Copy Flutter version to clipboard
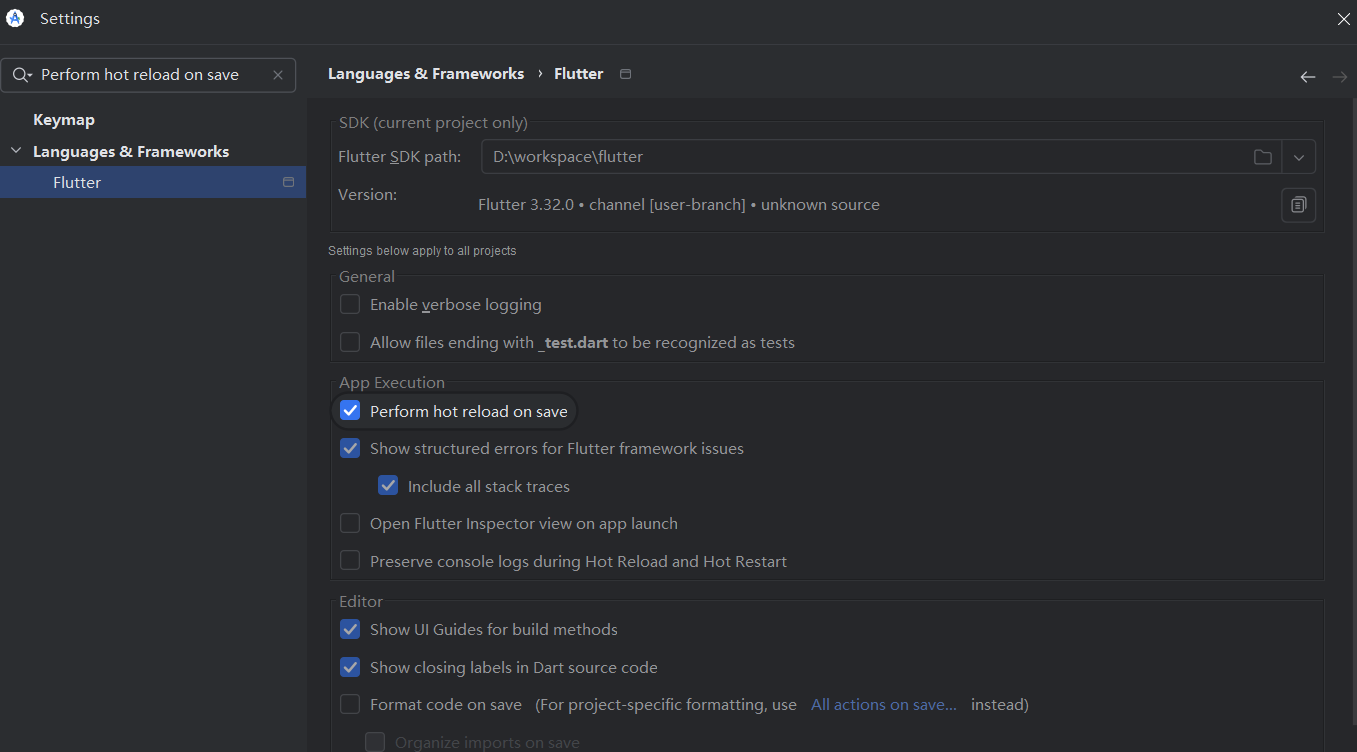 tap(1298, 205)
